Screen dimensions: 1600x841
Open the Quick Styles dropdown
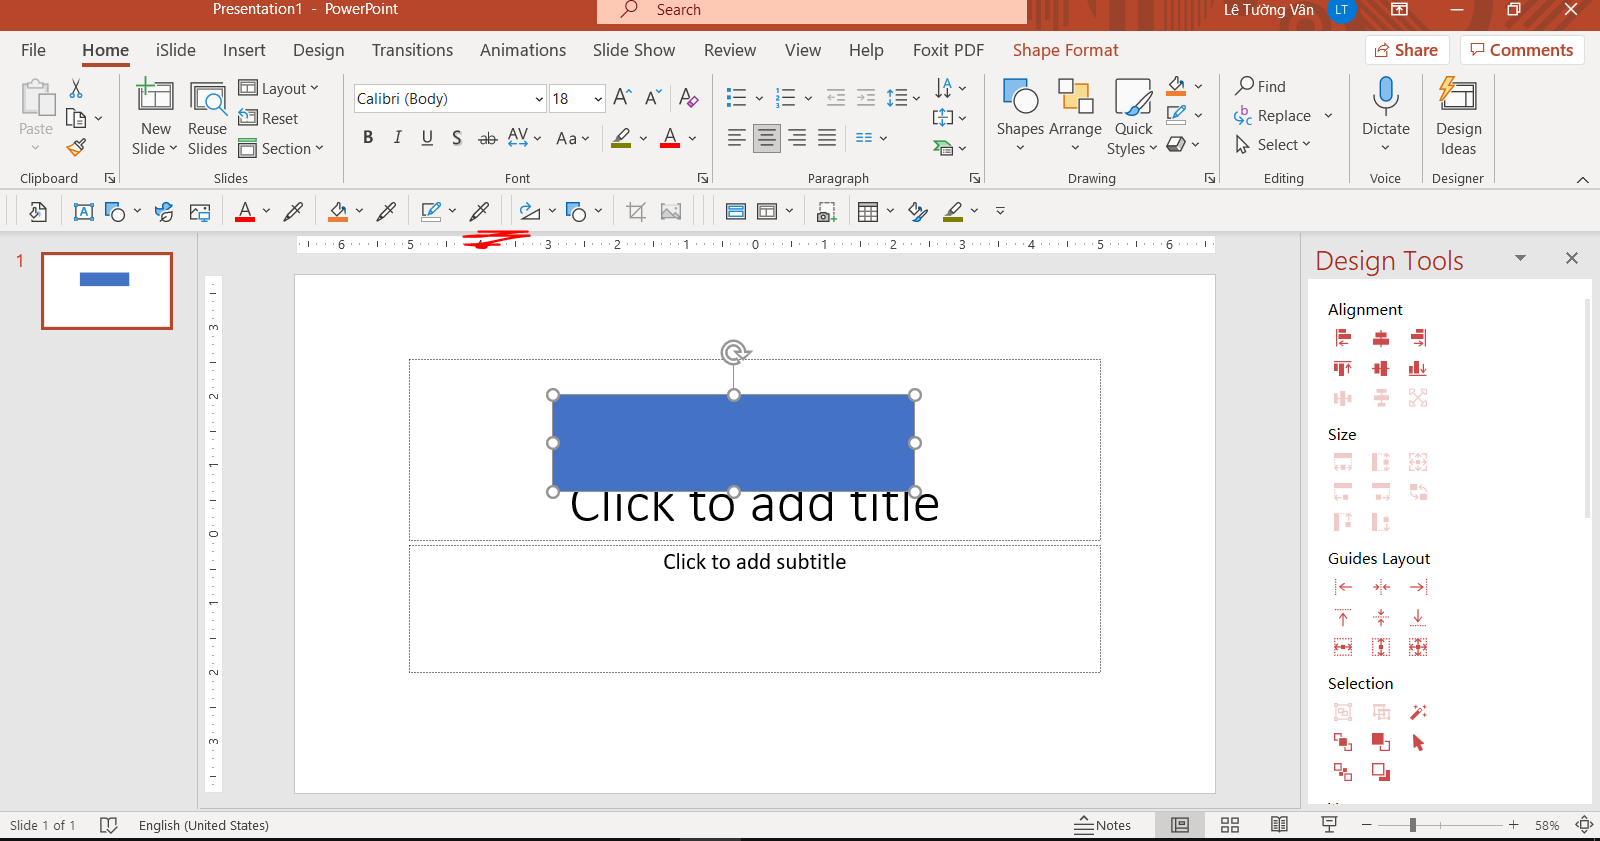coord(1133,115)
